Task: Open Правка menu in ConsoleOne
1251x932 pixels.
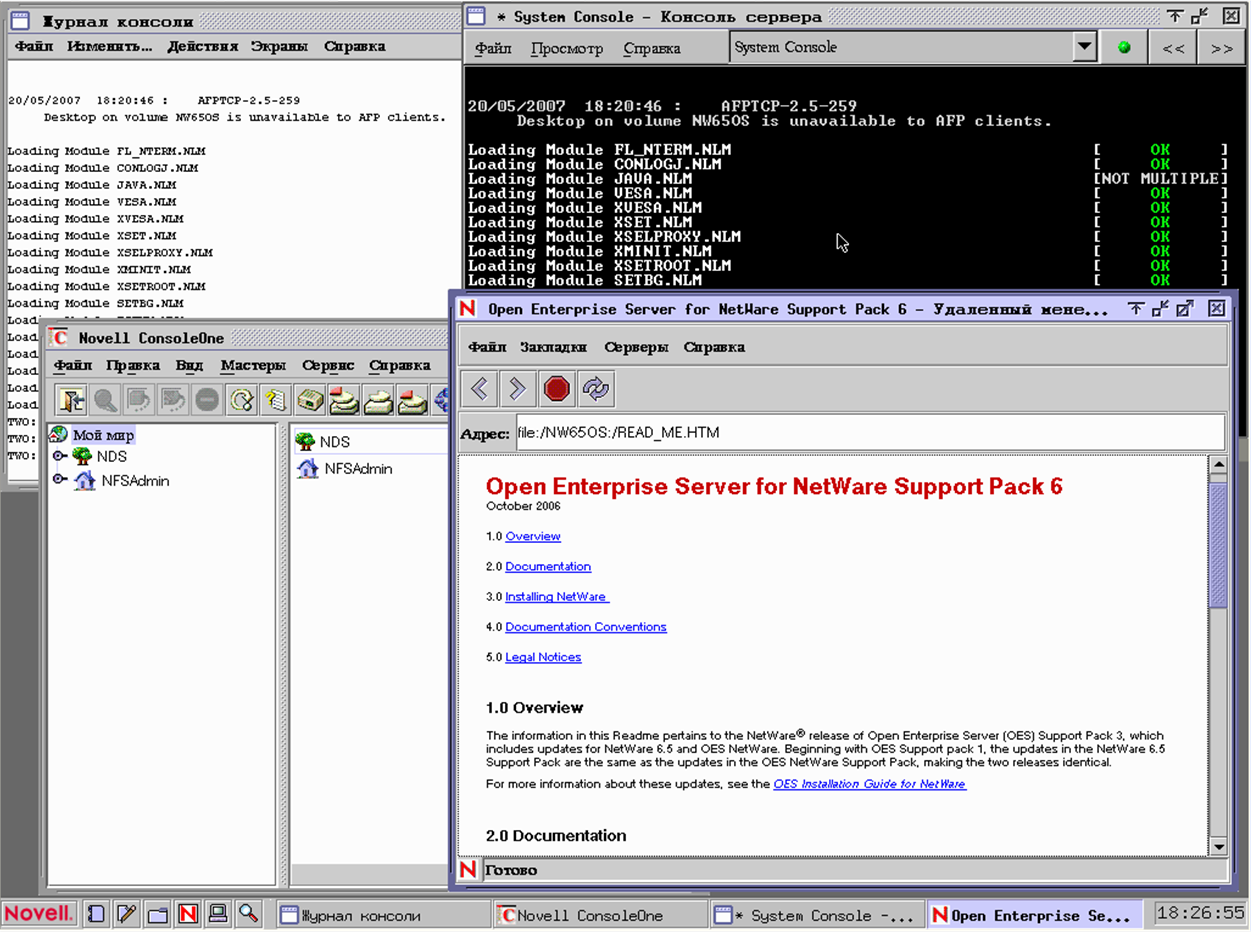Action: (x=133, y=365)
